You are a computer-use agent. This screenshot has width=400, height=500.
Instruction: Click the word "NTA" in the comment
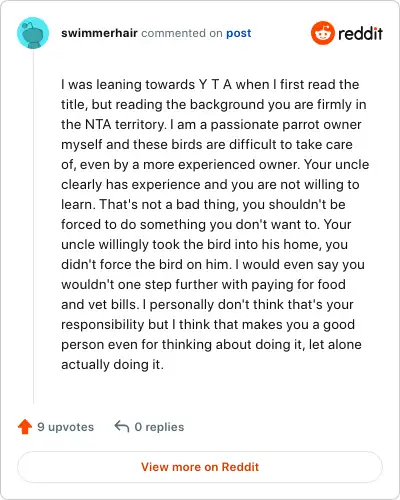(98, 124)
